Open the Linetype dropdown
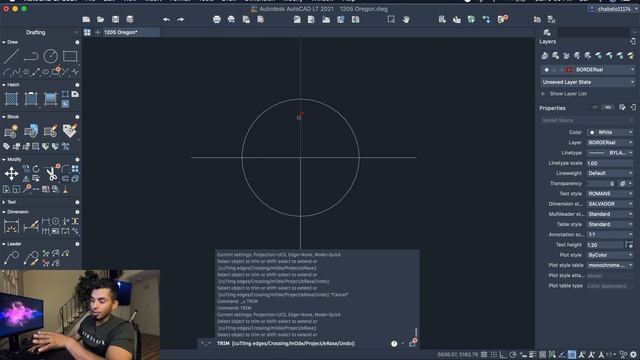The height and width of the screenshot is (360, 640). coord(610,153)
